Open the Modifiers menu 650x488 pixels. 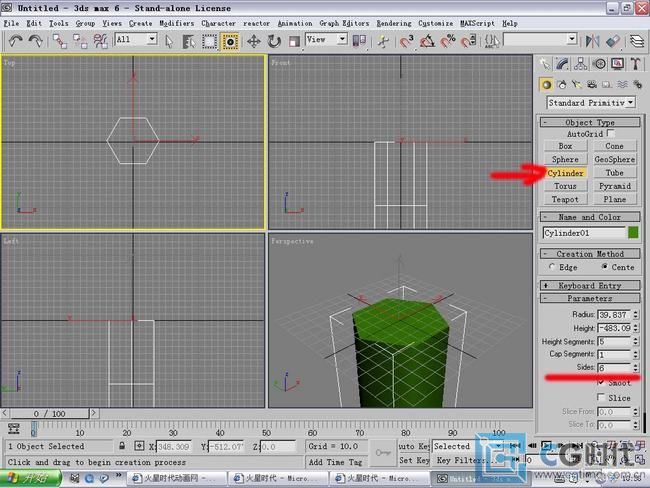click(x=177, y=23)
